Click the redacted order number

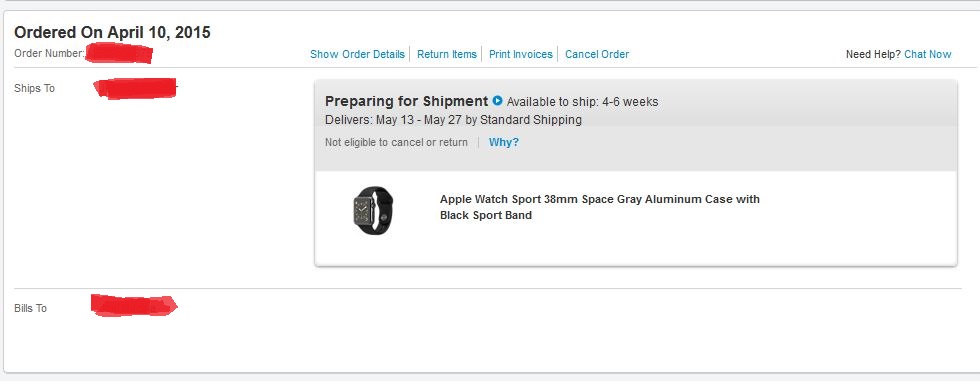point(119,54)
